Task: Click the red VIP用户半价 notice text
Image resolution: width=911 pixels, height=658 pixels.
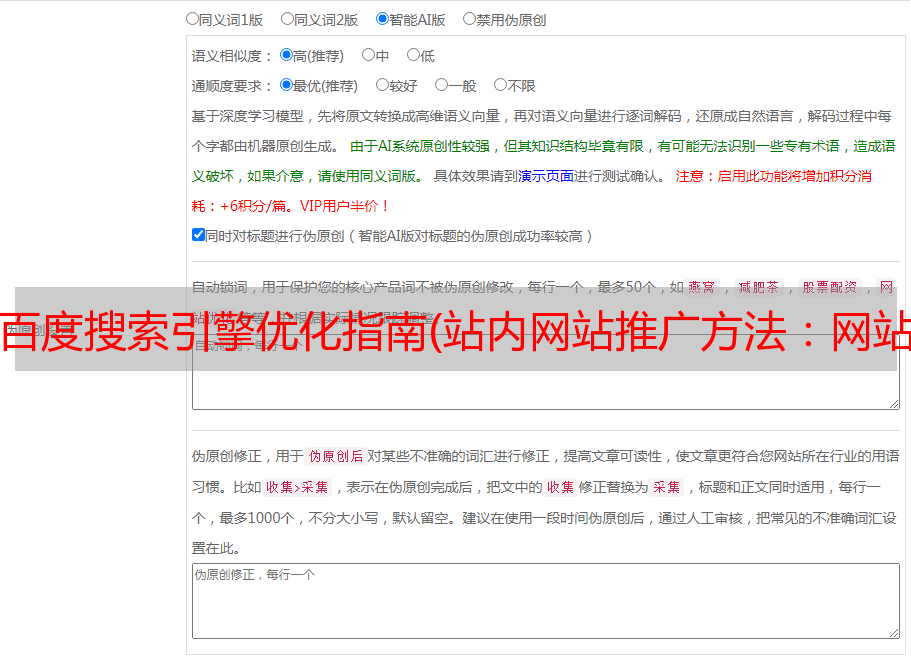Action: pos(345,206)
